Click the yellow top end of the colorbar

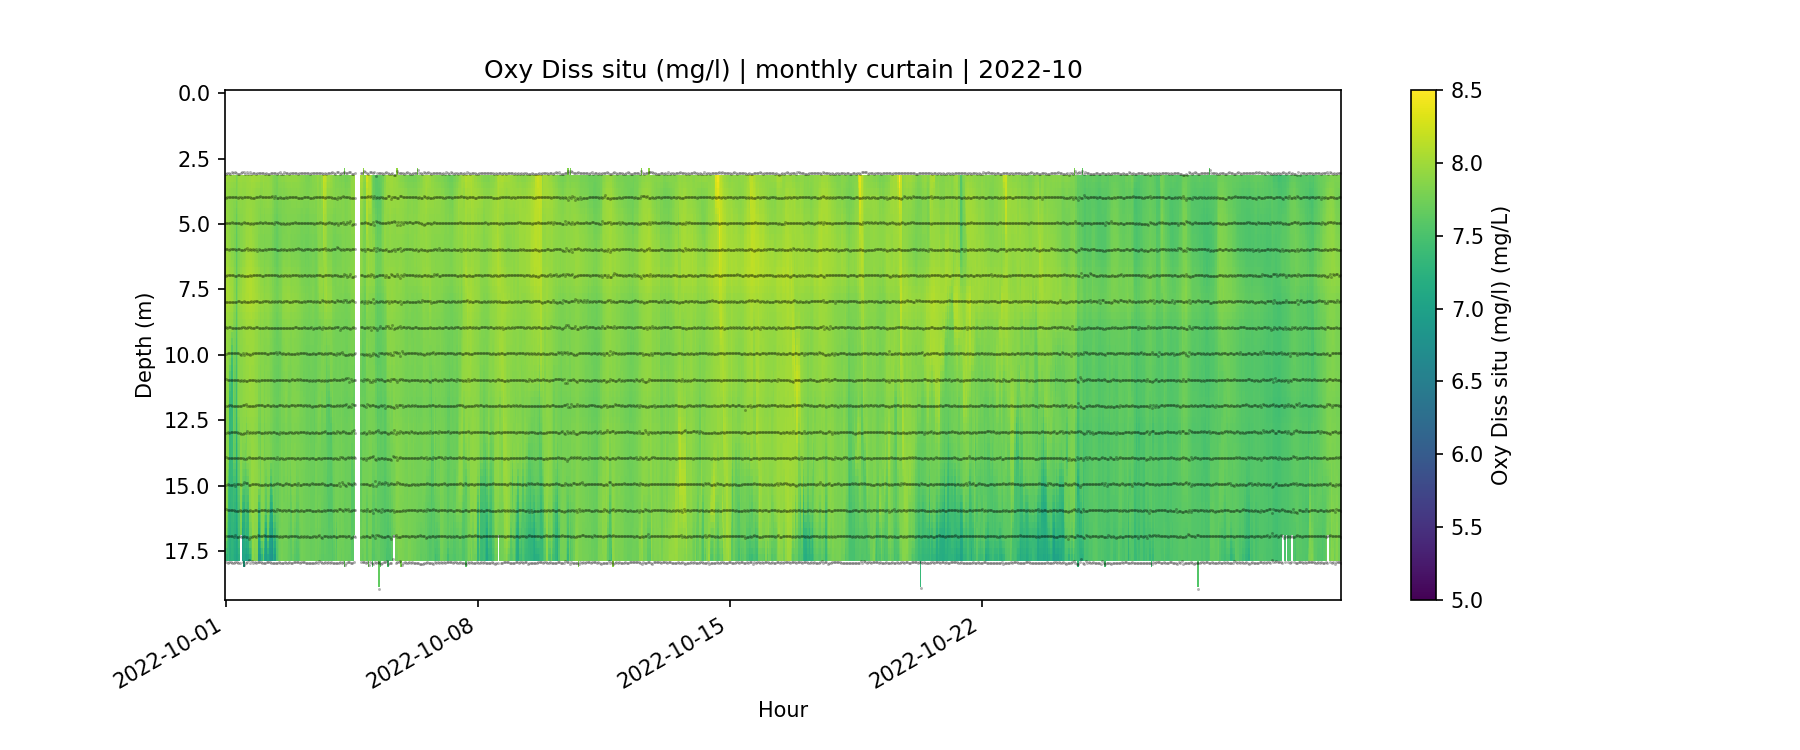coord(1423,98)
